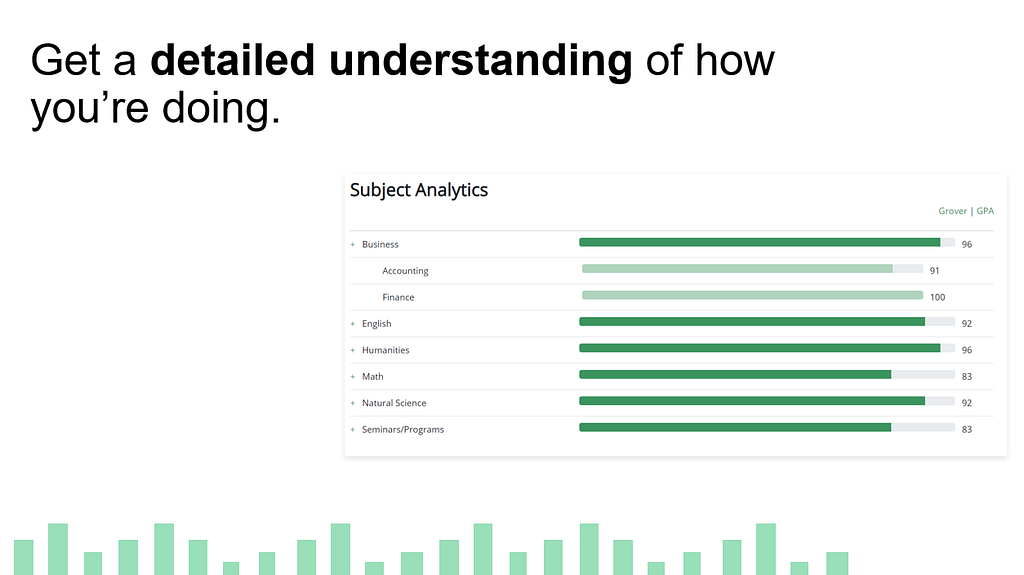This screenshot has height=575, width=1024.
Task: Expand the Humanities plus icon
Action: (352, 350)
